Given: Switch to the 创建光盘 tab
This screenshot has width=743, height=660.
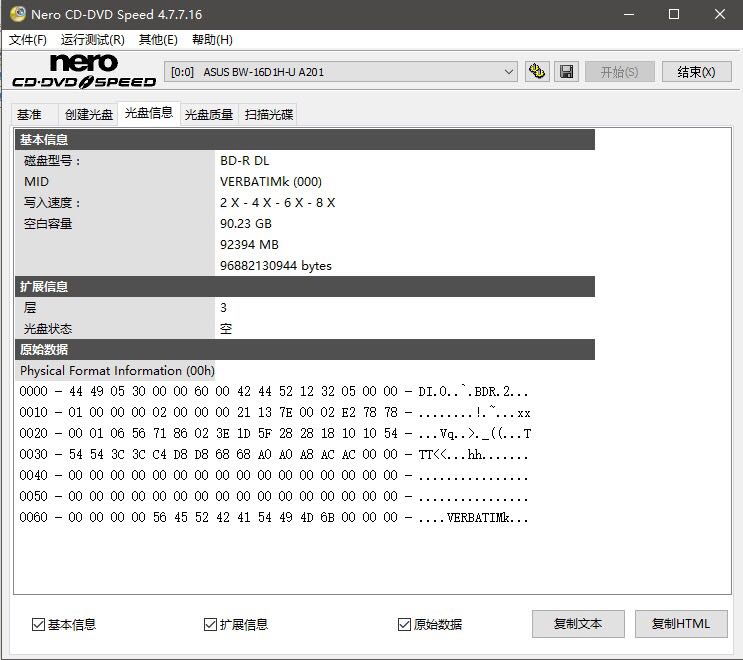Looking at the screenshot, I should coord(89,115).
